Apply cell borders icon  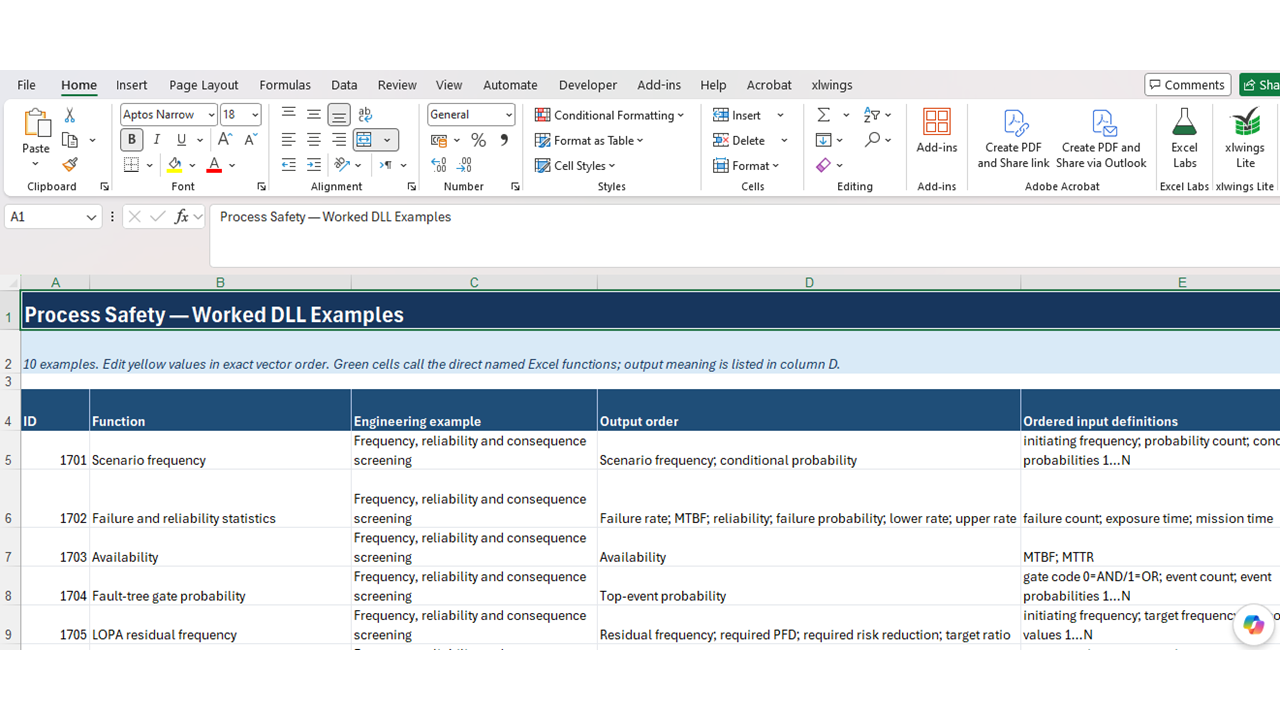click(x=131, y=165)
